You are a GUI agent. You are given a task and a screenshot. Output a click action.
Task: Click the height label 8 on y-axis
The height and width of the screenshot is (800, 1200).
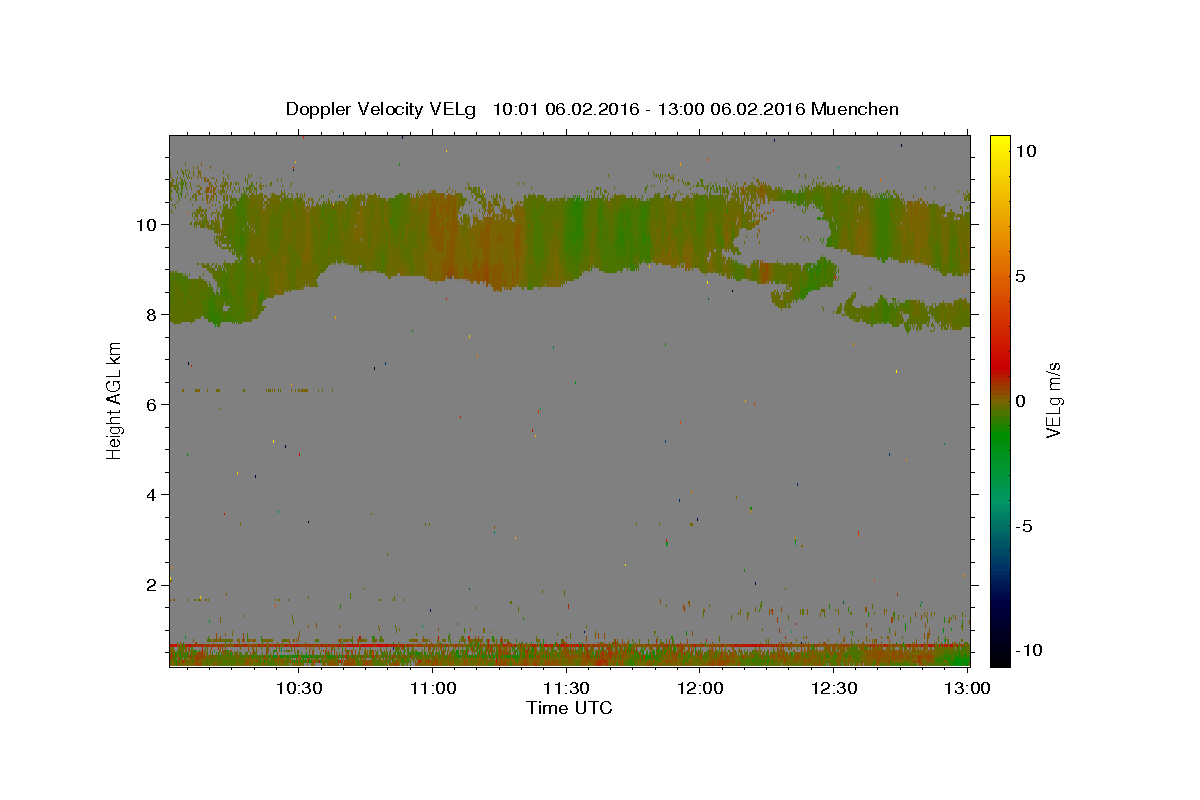point(150,314)
